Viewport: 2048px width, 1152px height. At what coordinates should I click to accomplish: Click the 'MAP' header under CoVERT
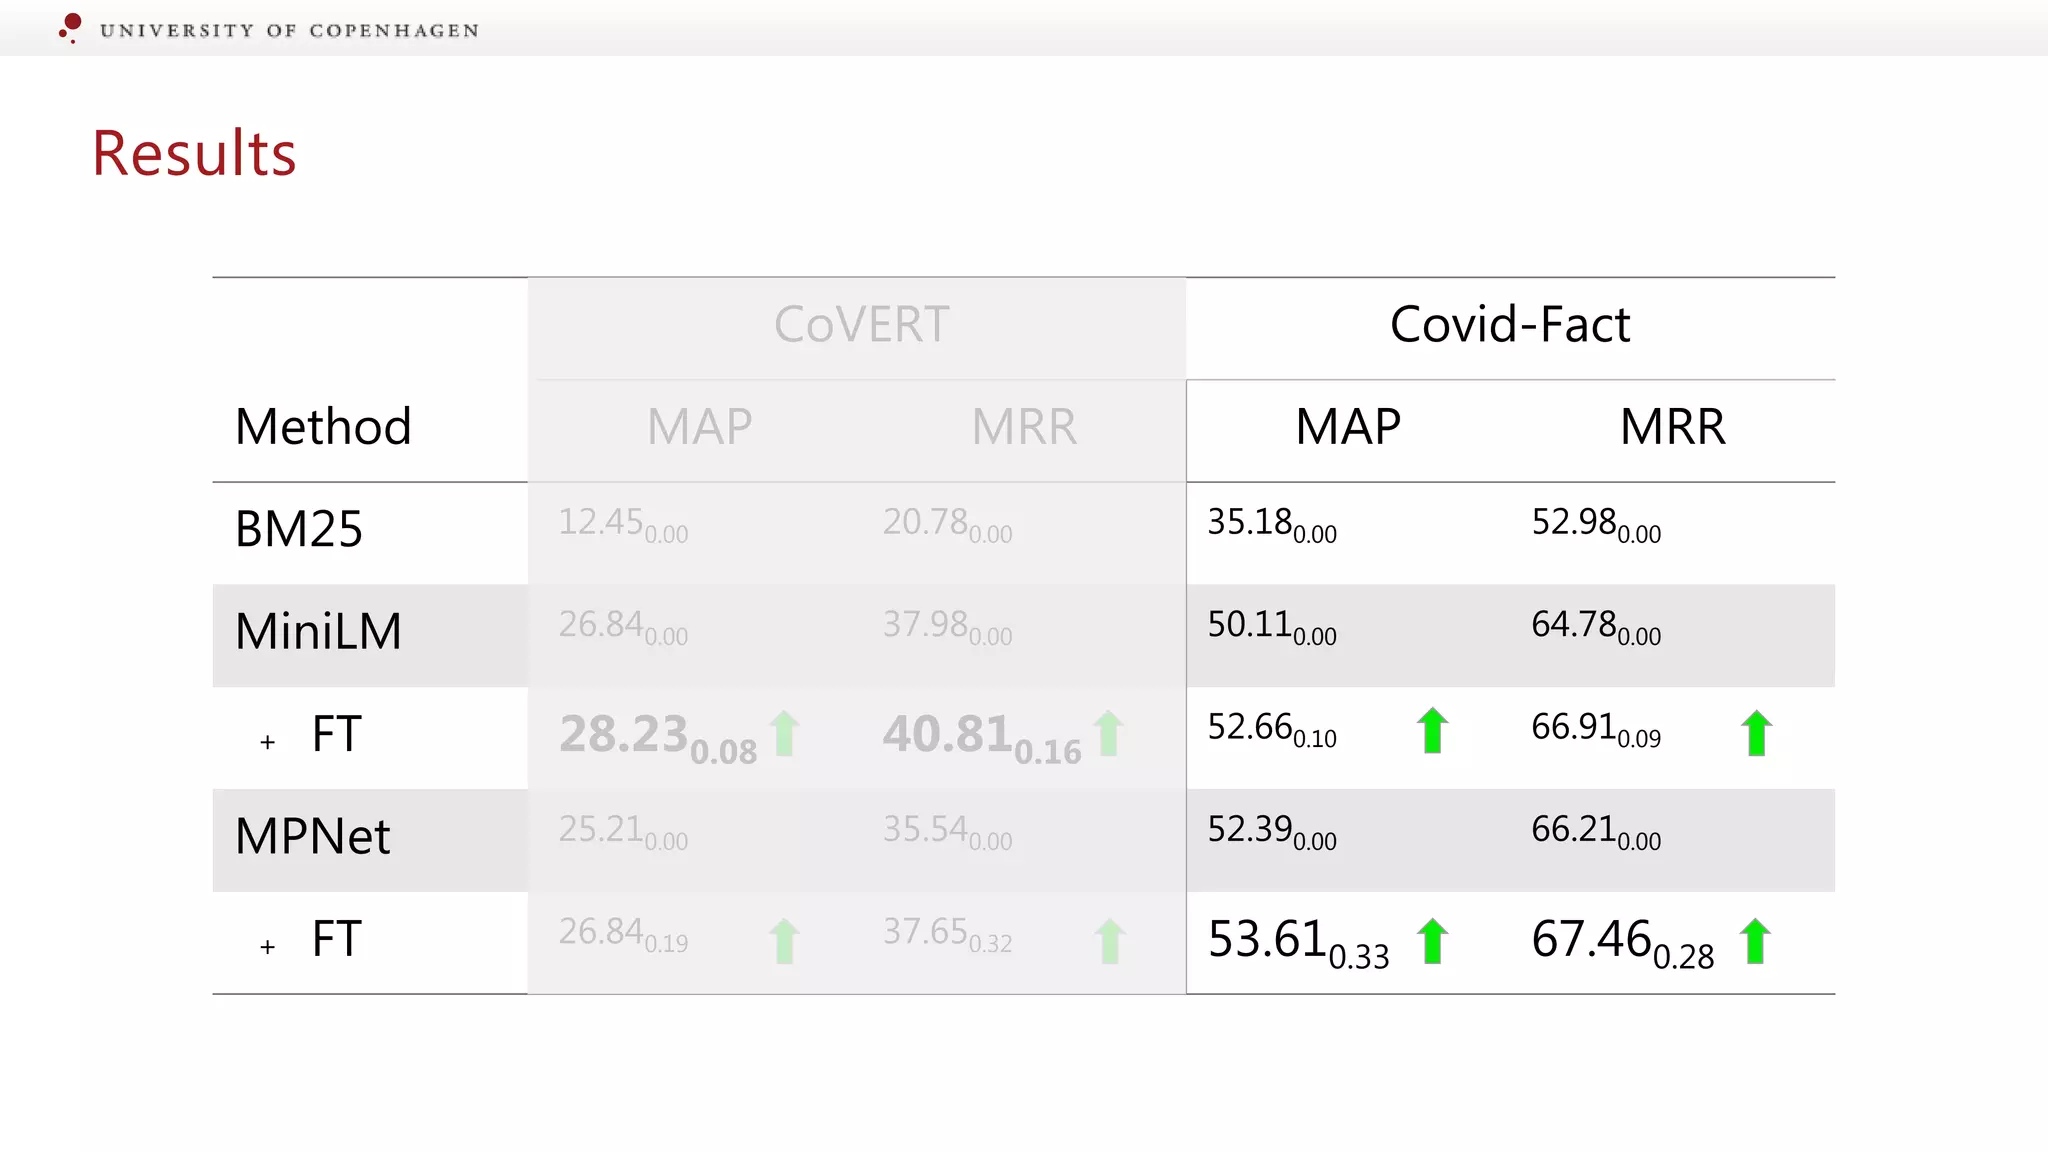click(699, 427)
